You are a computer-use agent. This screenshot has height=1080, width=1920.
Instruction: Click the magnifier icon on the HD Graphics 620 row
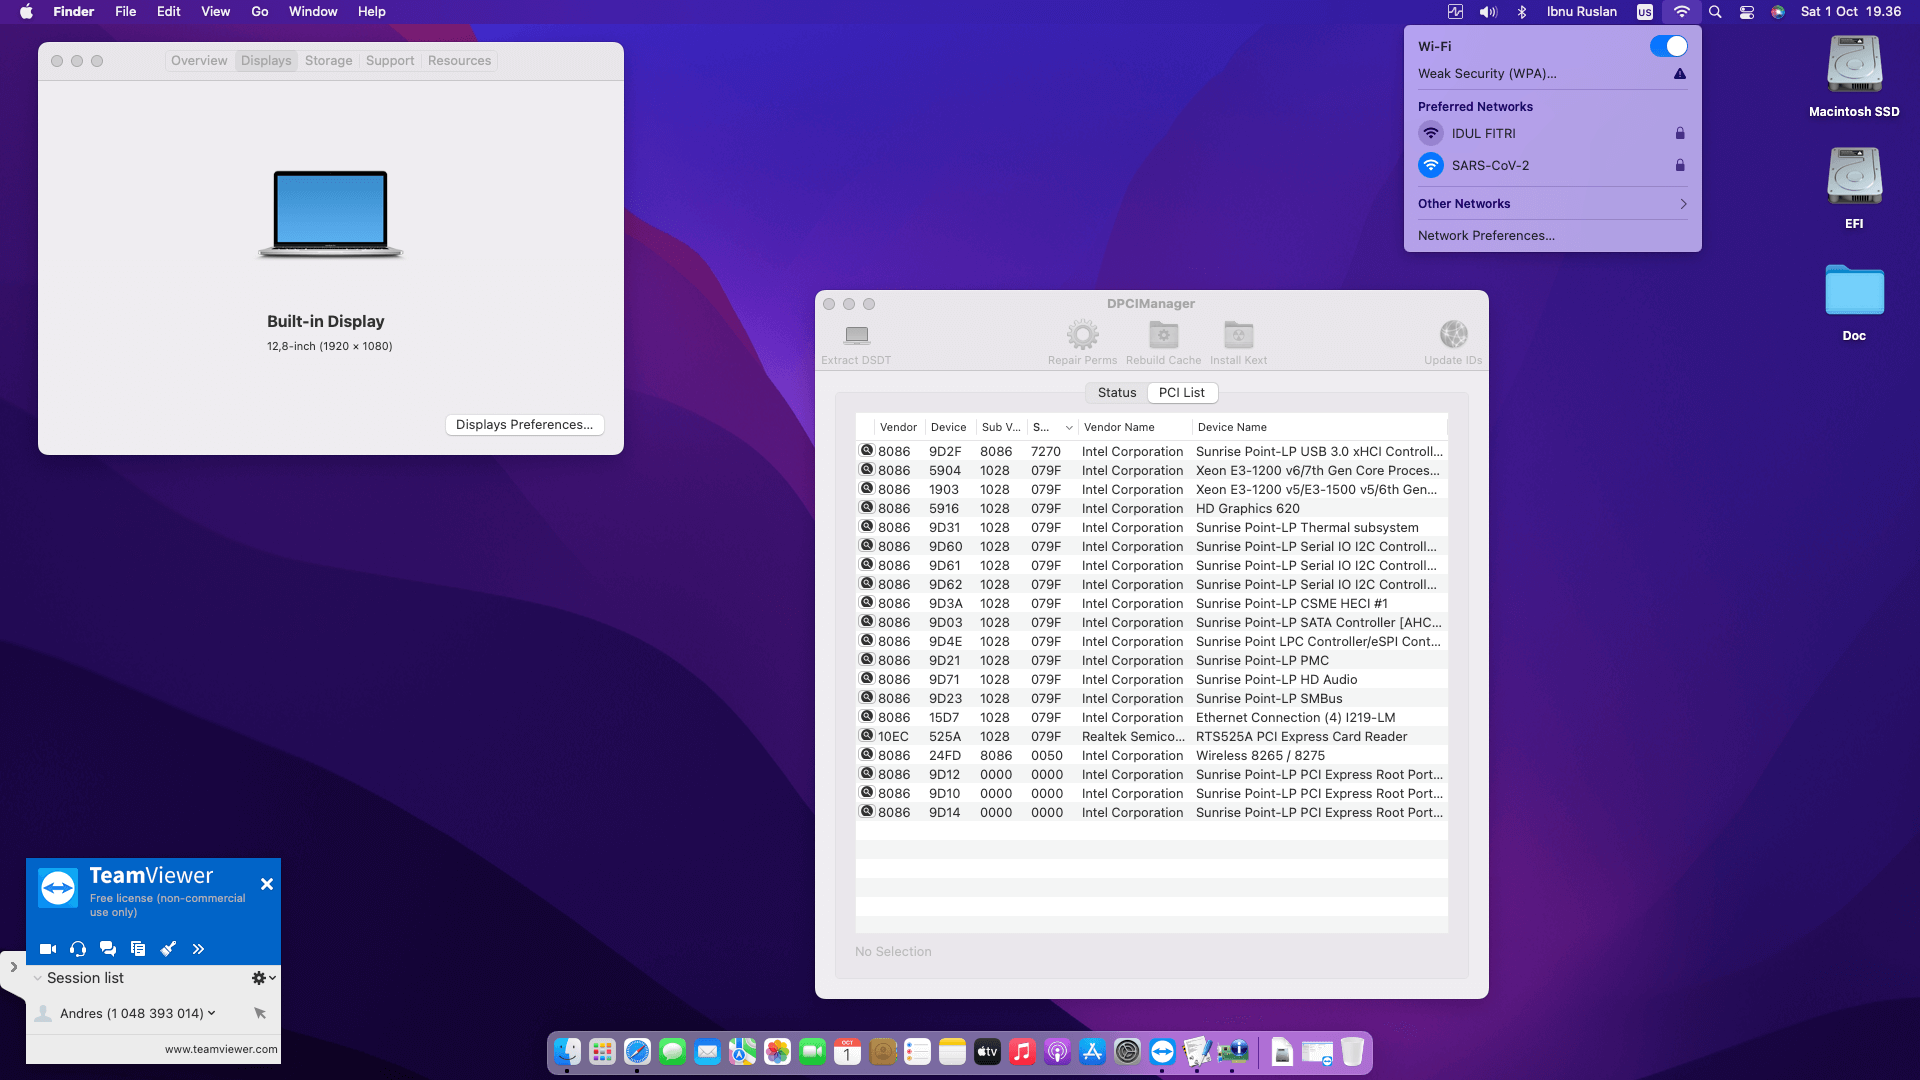[x=867, y=508]
